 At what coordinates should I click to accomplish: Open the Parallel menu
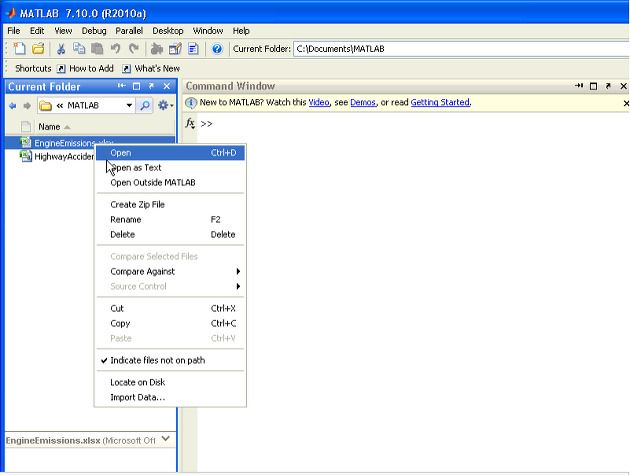point(129,31)
